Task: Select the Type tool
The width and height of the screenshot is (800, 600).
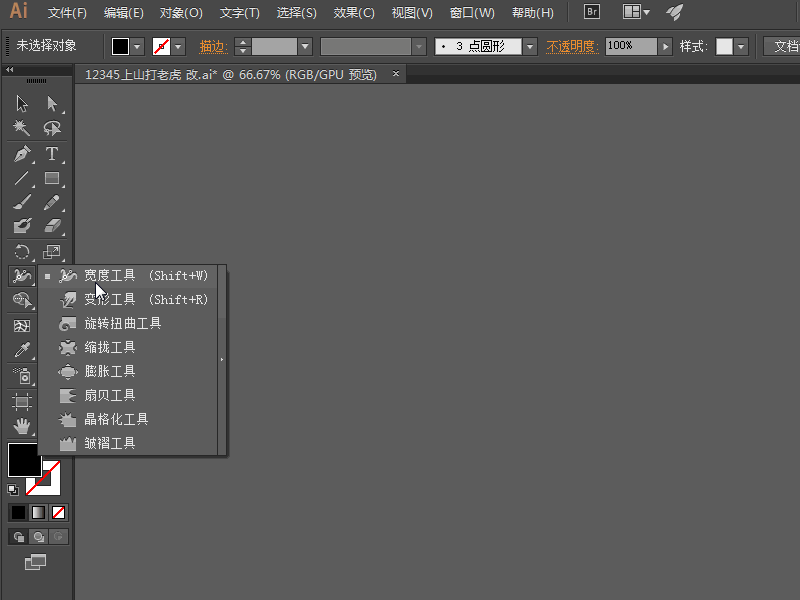Action: tap(52, 154)
